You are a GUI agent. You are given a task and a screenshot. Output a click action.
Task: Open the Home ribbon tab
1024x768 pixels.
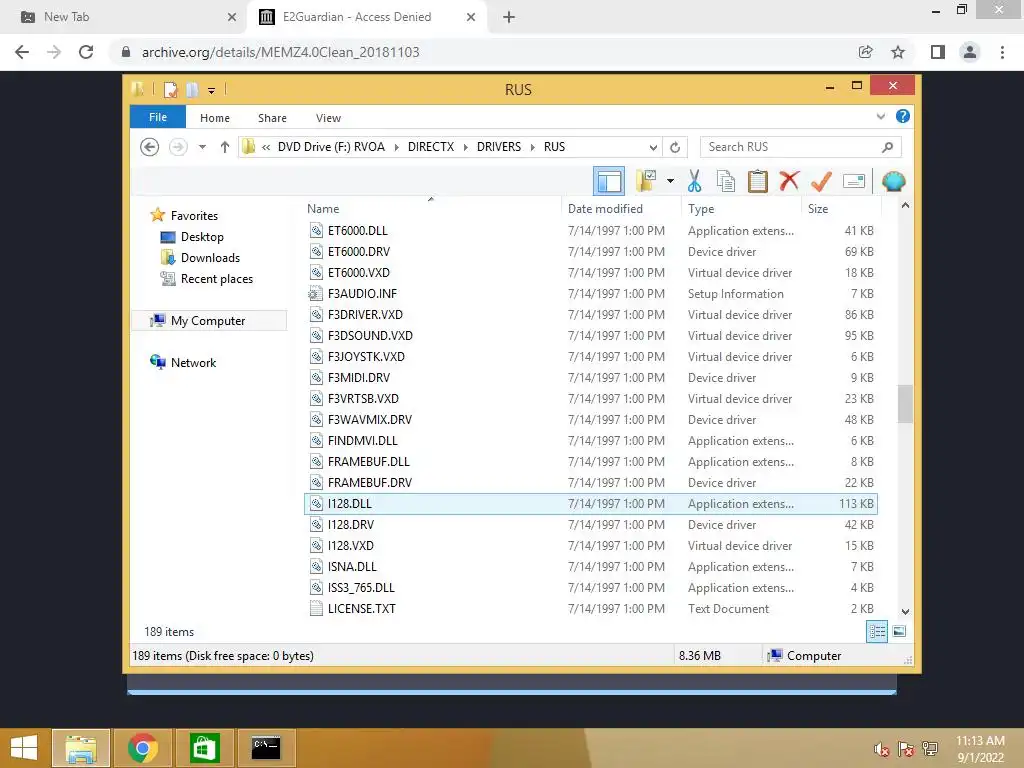tap(215, 118)
